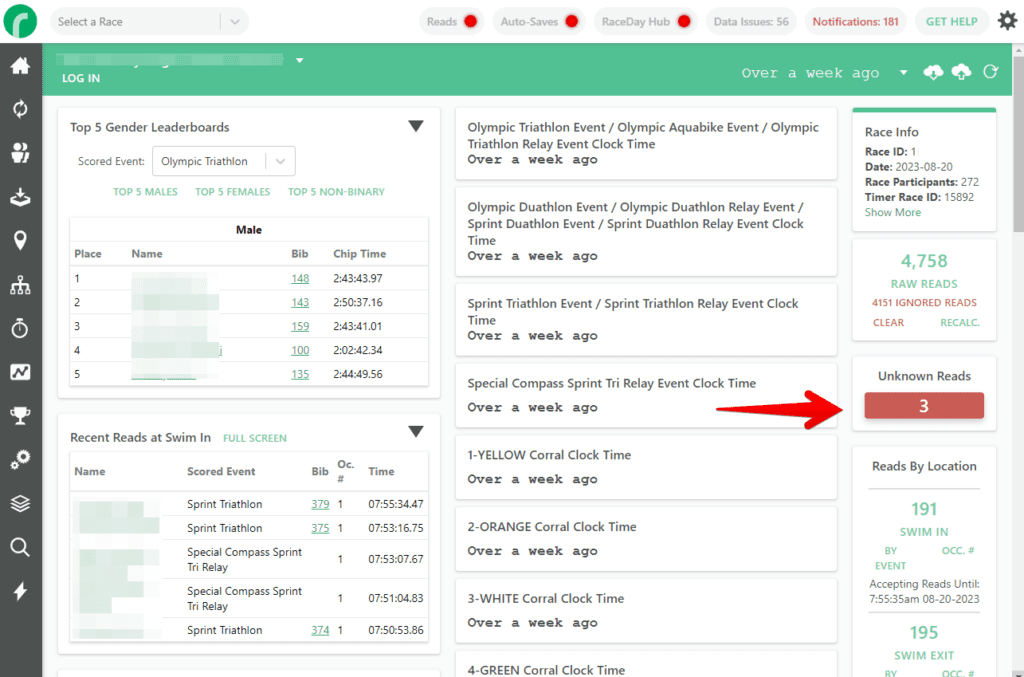Select the 1-YELLOW Corral Clock Time card
This screenshot has height=677, width=1024.
(x=646, y=467)
